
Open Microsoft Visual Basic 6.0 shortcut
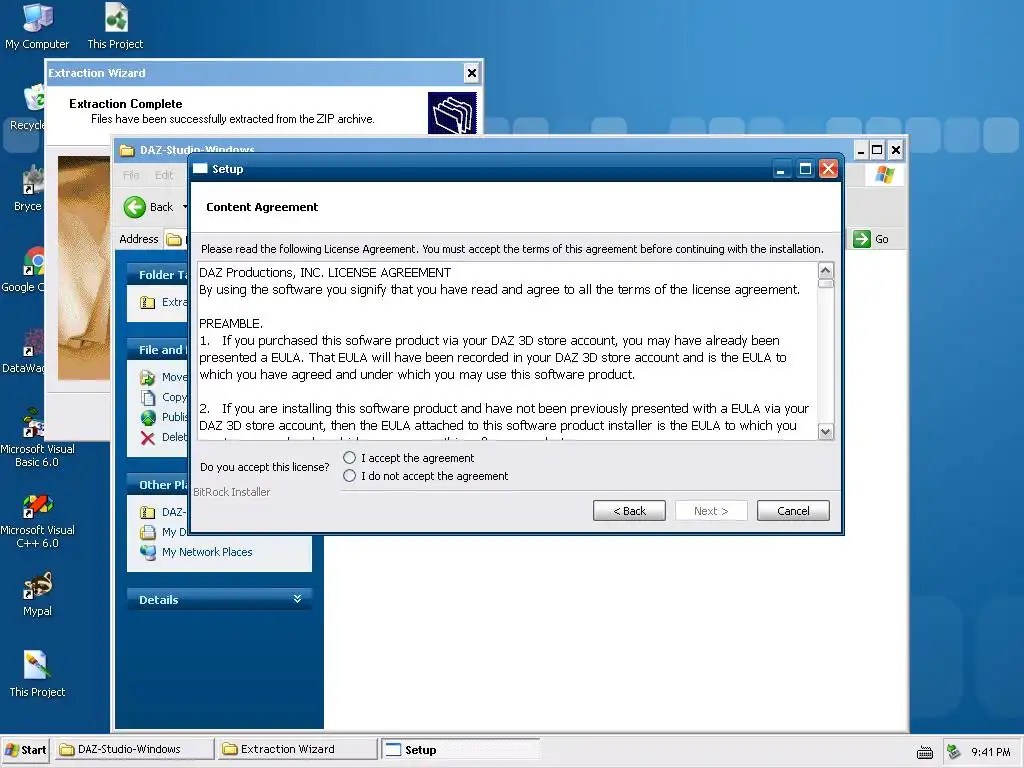coord(37,438)
